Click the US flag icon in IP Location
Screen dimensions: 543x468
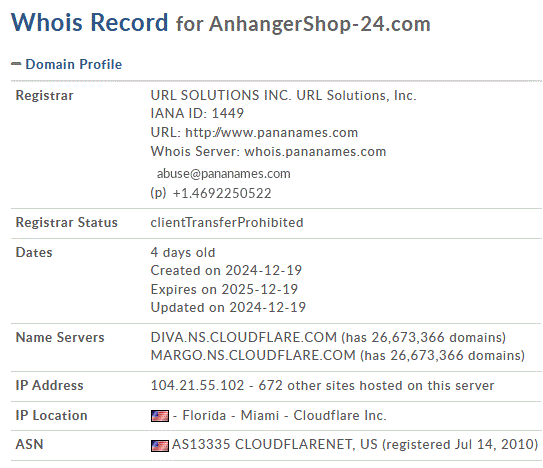[x=160, y=416]
